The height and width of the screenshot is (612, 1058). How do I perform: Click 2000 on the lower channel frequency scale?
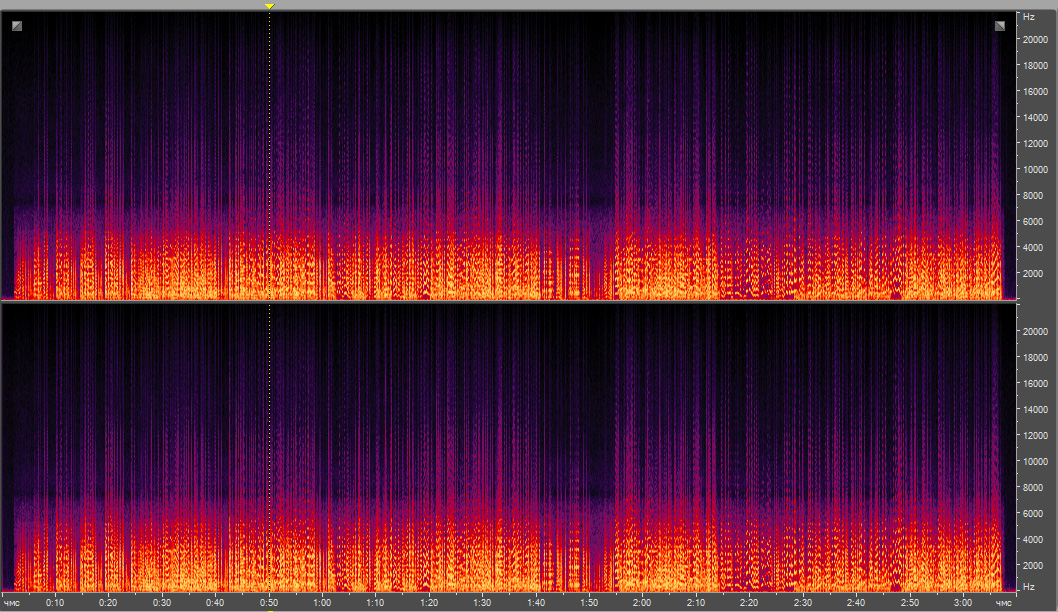(x=1033, y=565)
